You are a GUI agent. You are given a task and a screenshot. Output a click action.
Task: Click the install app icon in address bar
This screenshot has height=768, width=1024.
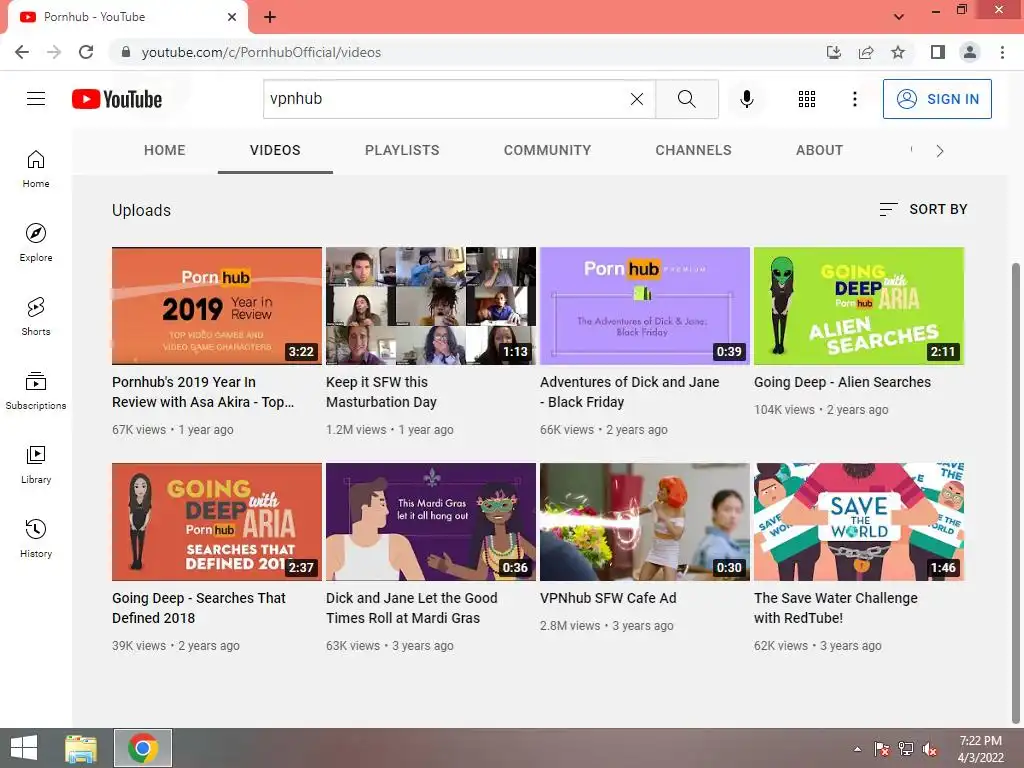[x=834, y=52]
